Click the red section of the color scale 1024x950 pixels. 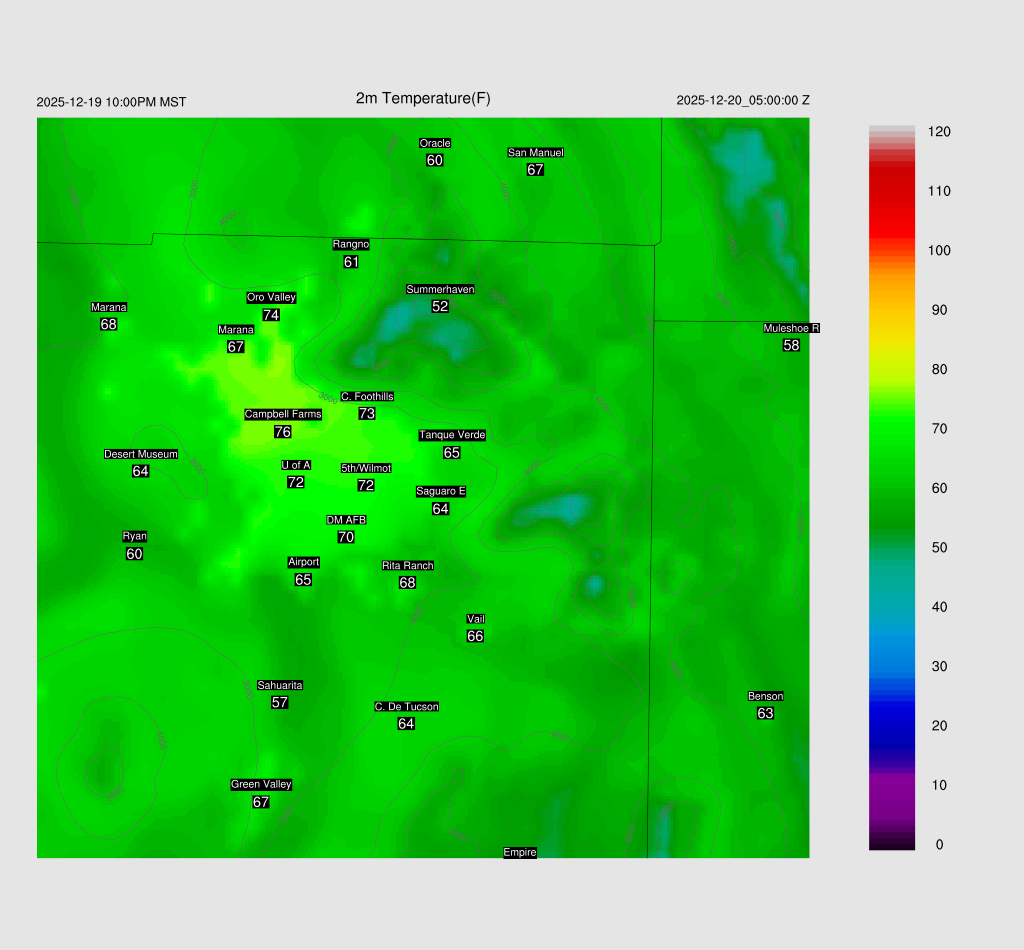pos(892,195)
